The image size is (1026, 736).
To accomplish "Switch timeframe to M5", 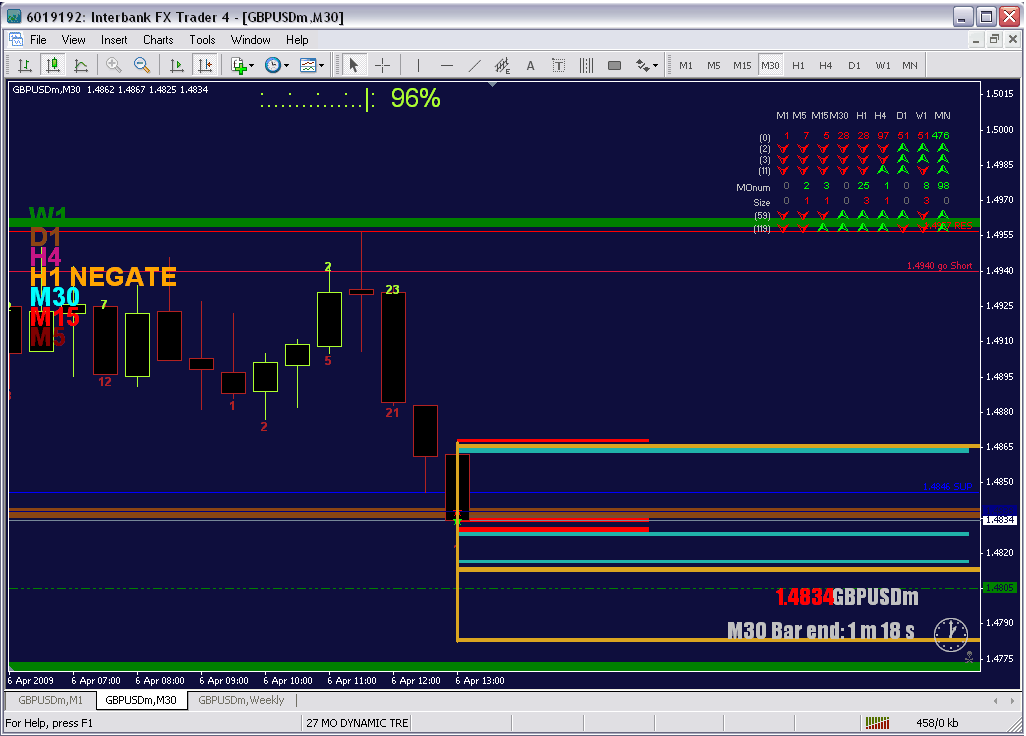I will [x=714, y=65].
